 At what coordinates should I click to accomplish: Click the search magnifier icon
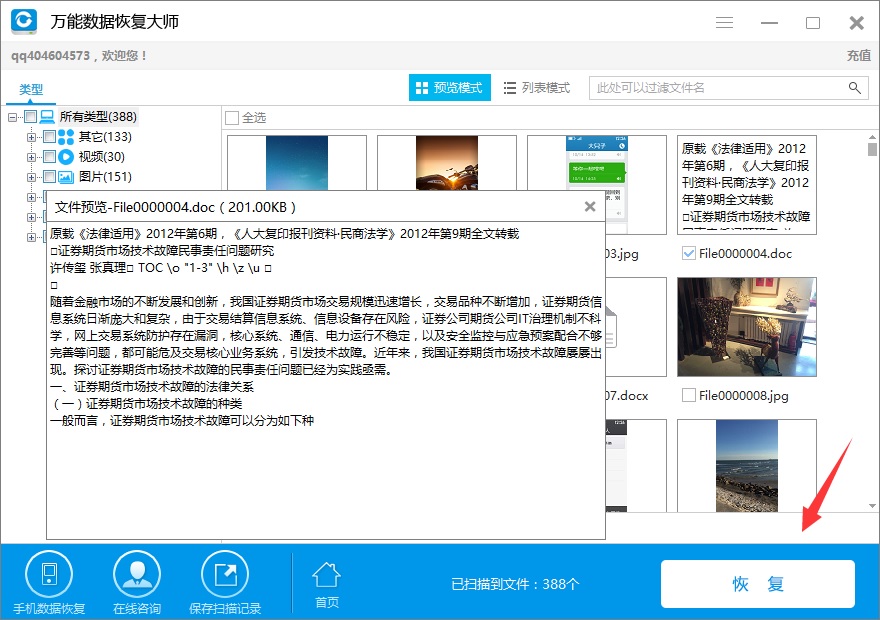click(855, 88)
